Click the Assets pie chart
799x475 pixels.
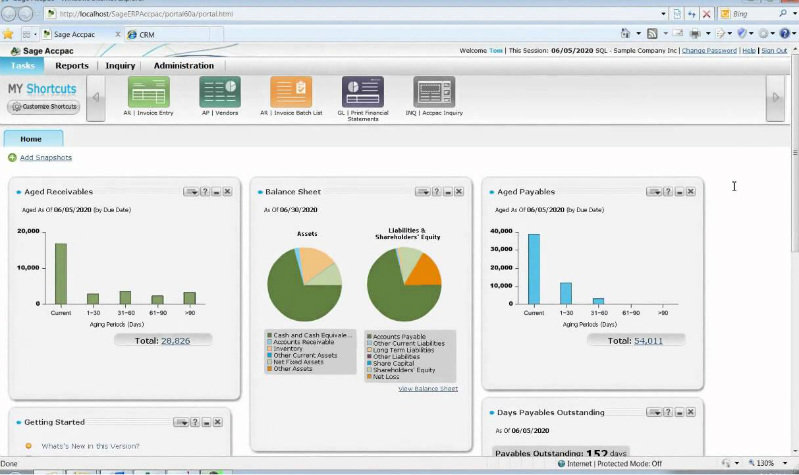tap(305, 284)
